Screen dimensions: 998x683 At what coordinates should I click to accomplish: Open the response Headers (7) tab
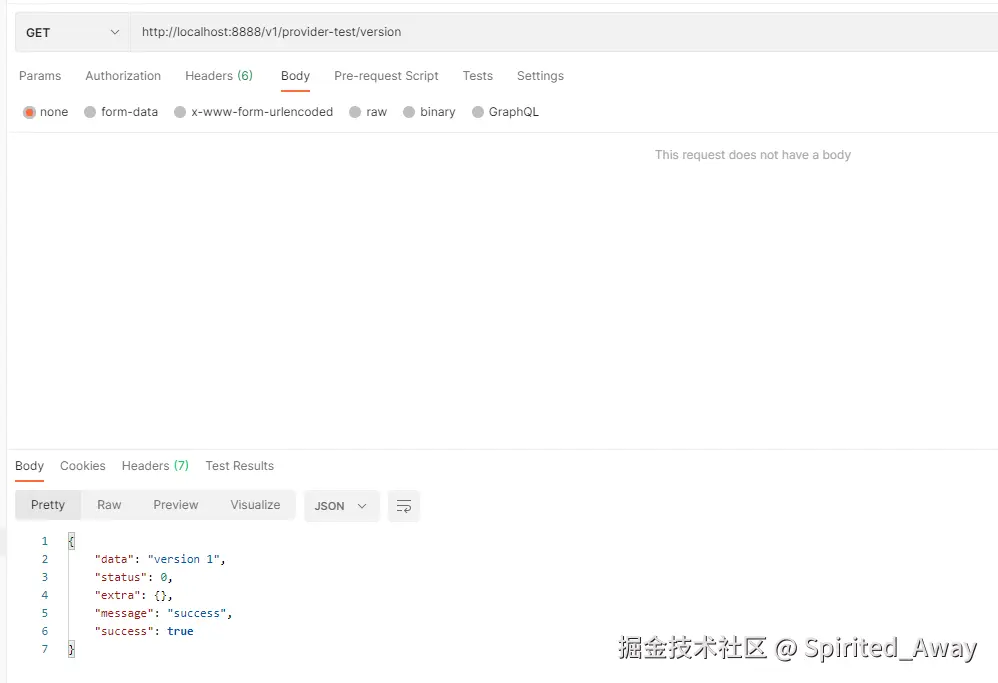pyautogui.click(x=155, y=466)
